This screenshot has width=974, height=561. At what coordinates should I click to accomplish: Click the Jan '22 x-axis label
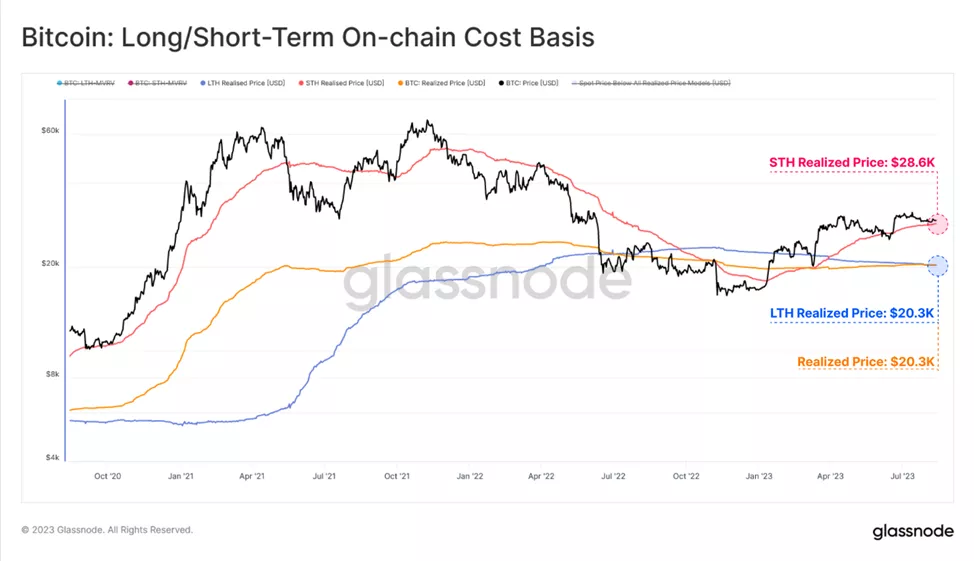coord(470,476)
